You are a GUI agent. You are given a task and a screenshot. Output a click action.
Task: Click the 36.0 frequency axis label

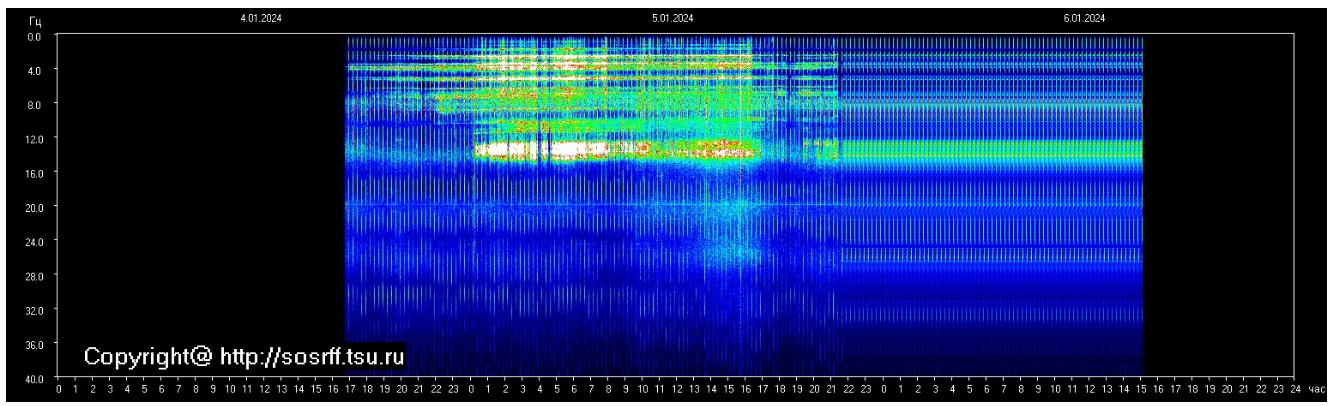pyautogui.click(x=33, y=344)
